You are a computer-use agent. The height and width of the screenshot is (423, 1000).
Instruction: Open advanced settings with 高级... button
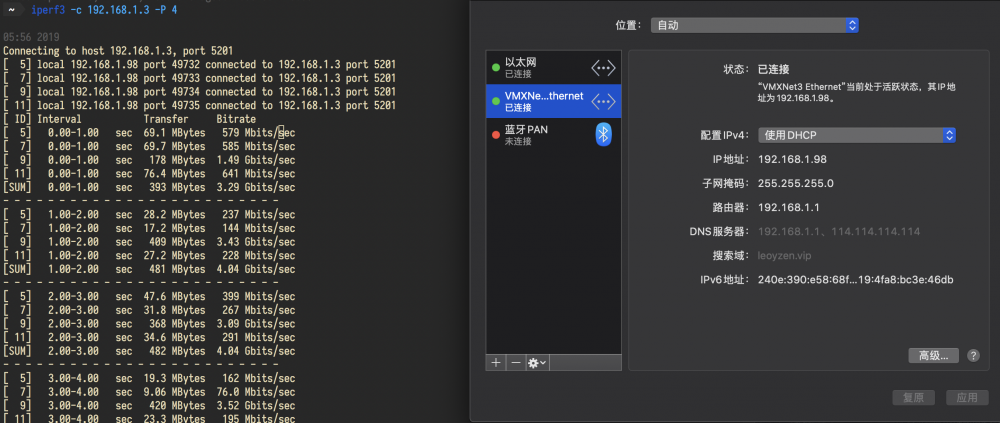(x=933, y=355)
